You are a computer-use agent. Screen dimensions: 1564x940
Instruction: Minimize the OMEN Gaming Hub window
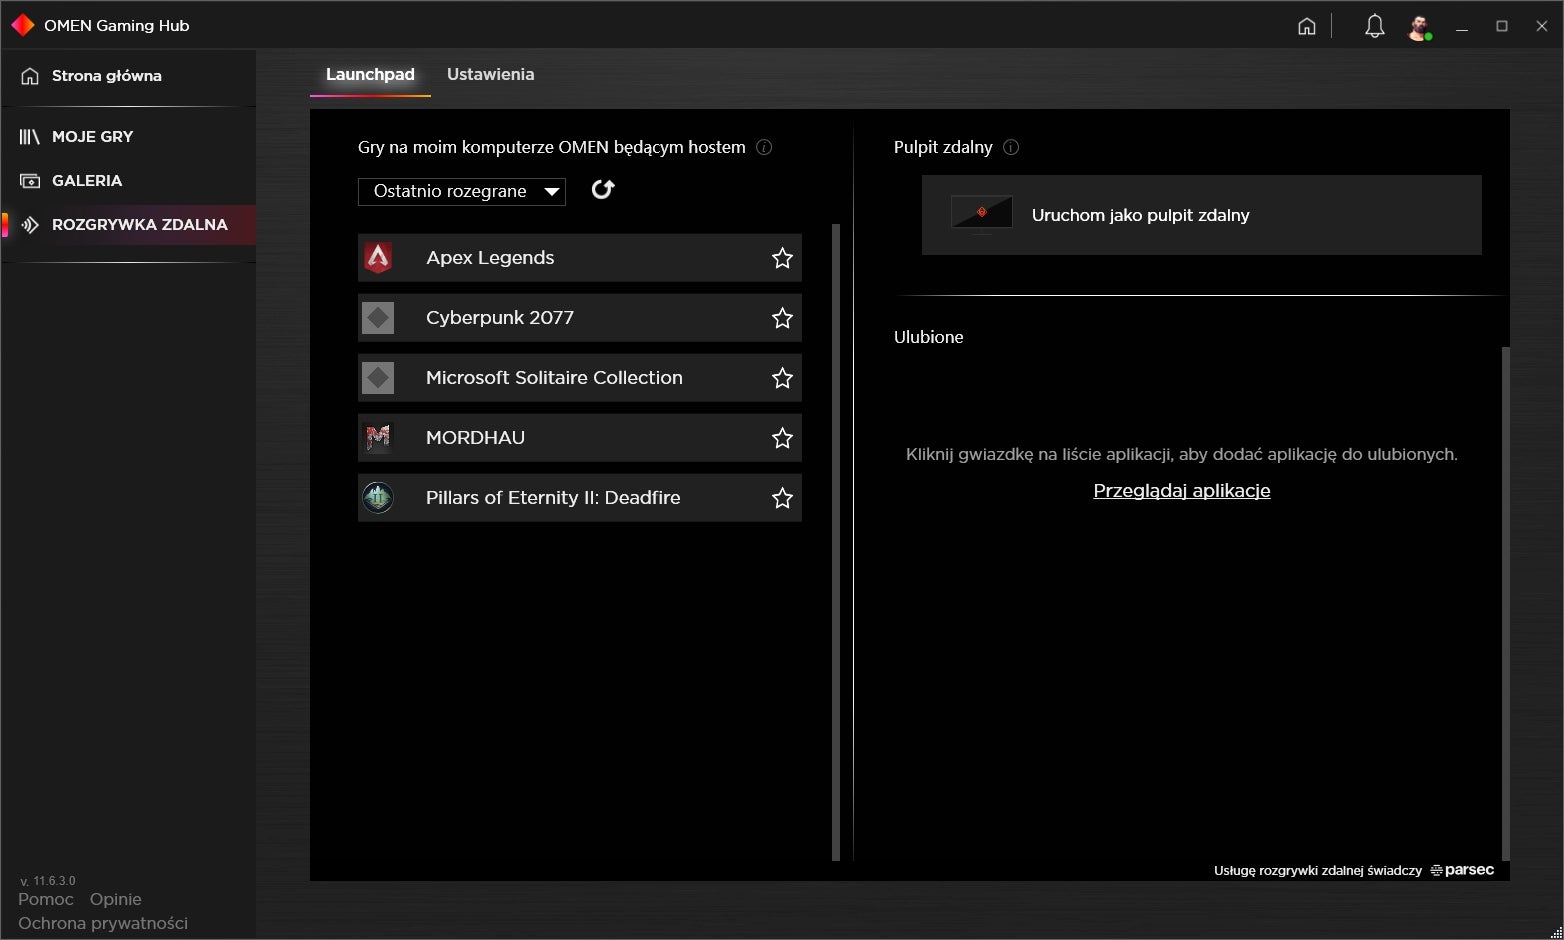pyautogui.click(x=1462, y=27)
